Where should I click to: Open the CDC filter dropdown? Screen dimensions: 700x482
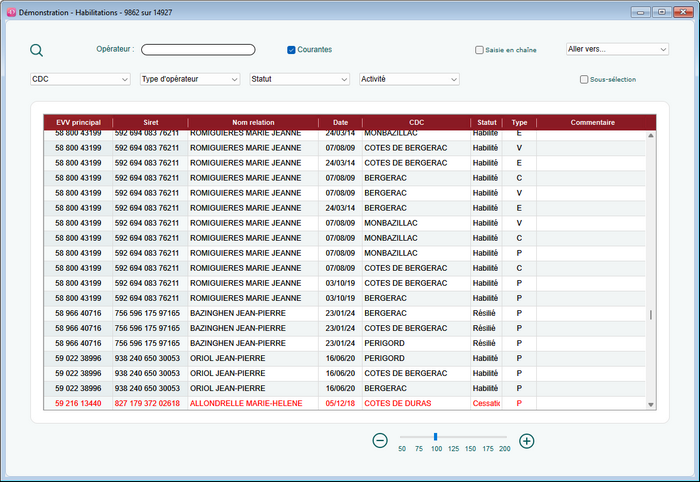(x=80, y=79)
